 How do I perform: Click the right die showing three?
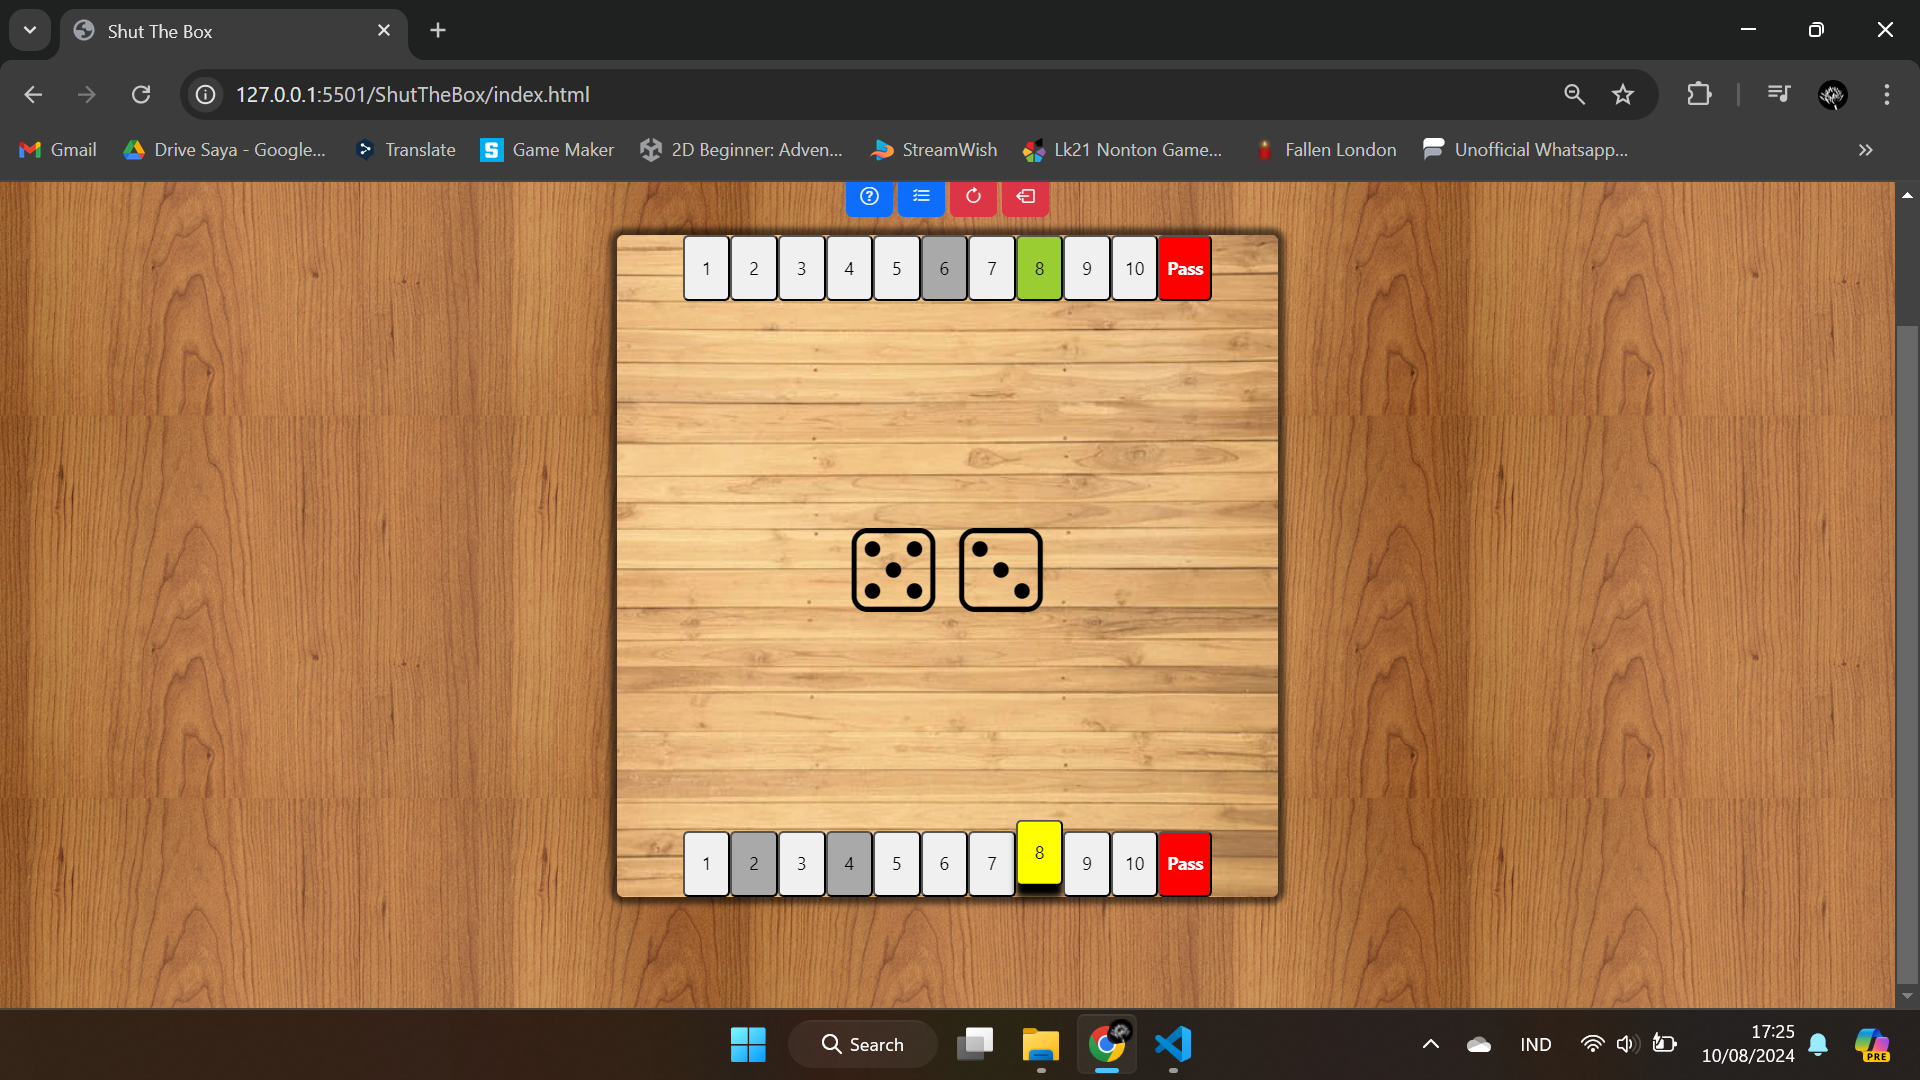pyautogui.click(x=1000, y=570)
